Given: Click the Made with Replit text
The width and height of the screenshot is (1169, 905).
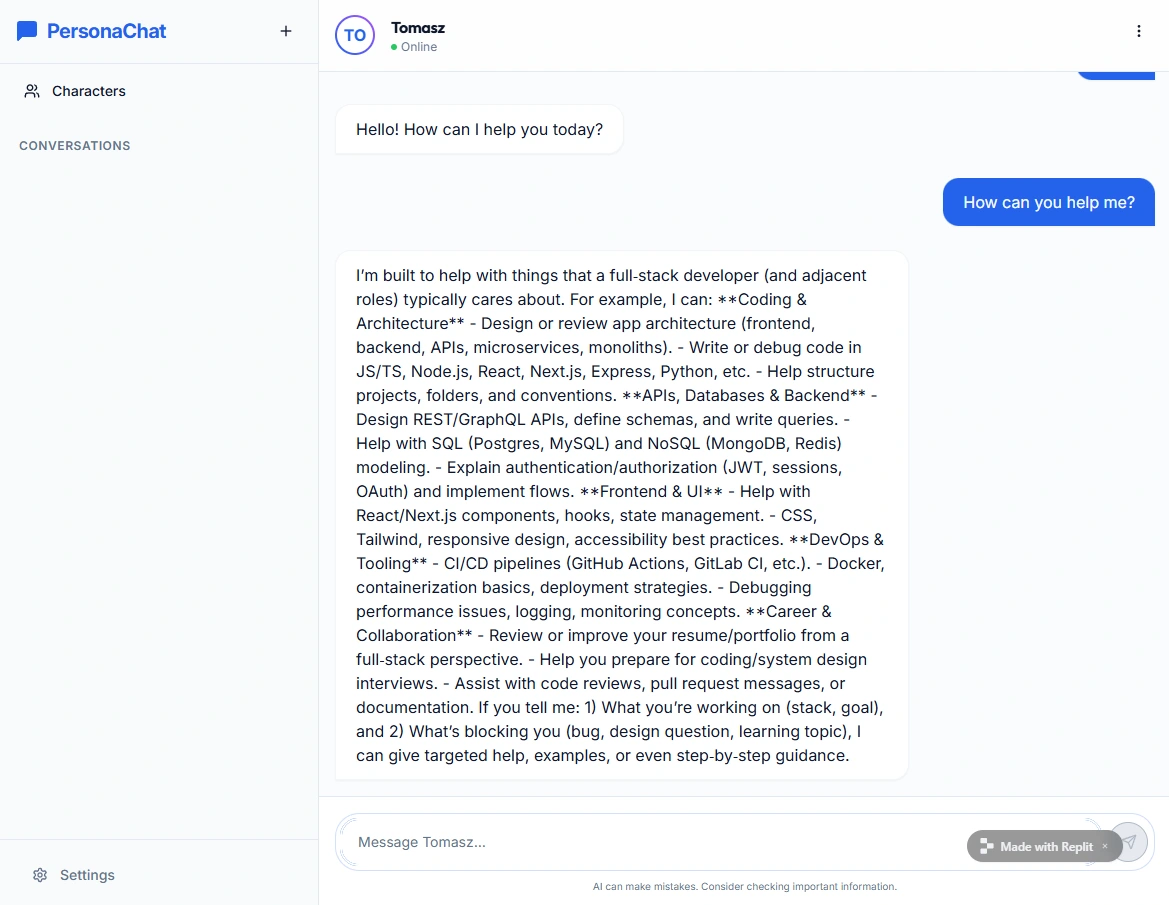Looking at the screenshot, I should (1046, 847).
